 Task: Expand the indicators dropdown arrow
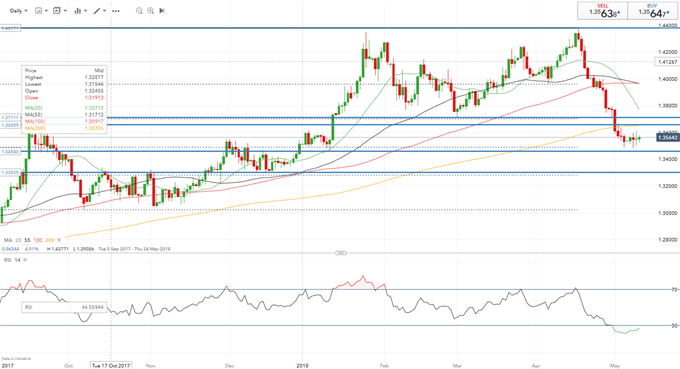coord(85,11)
